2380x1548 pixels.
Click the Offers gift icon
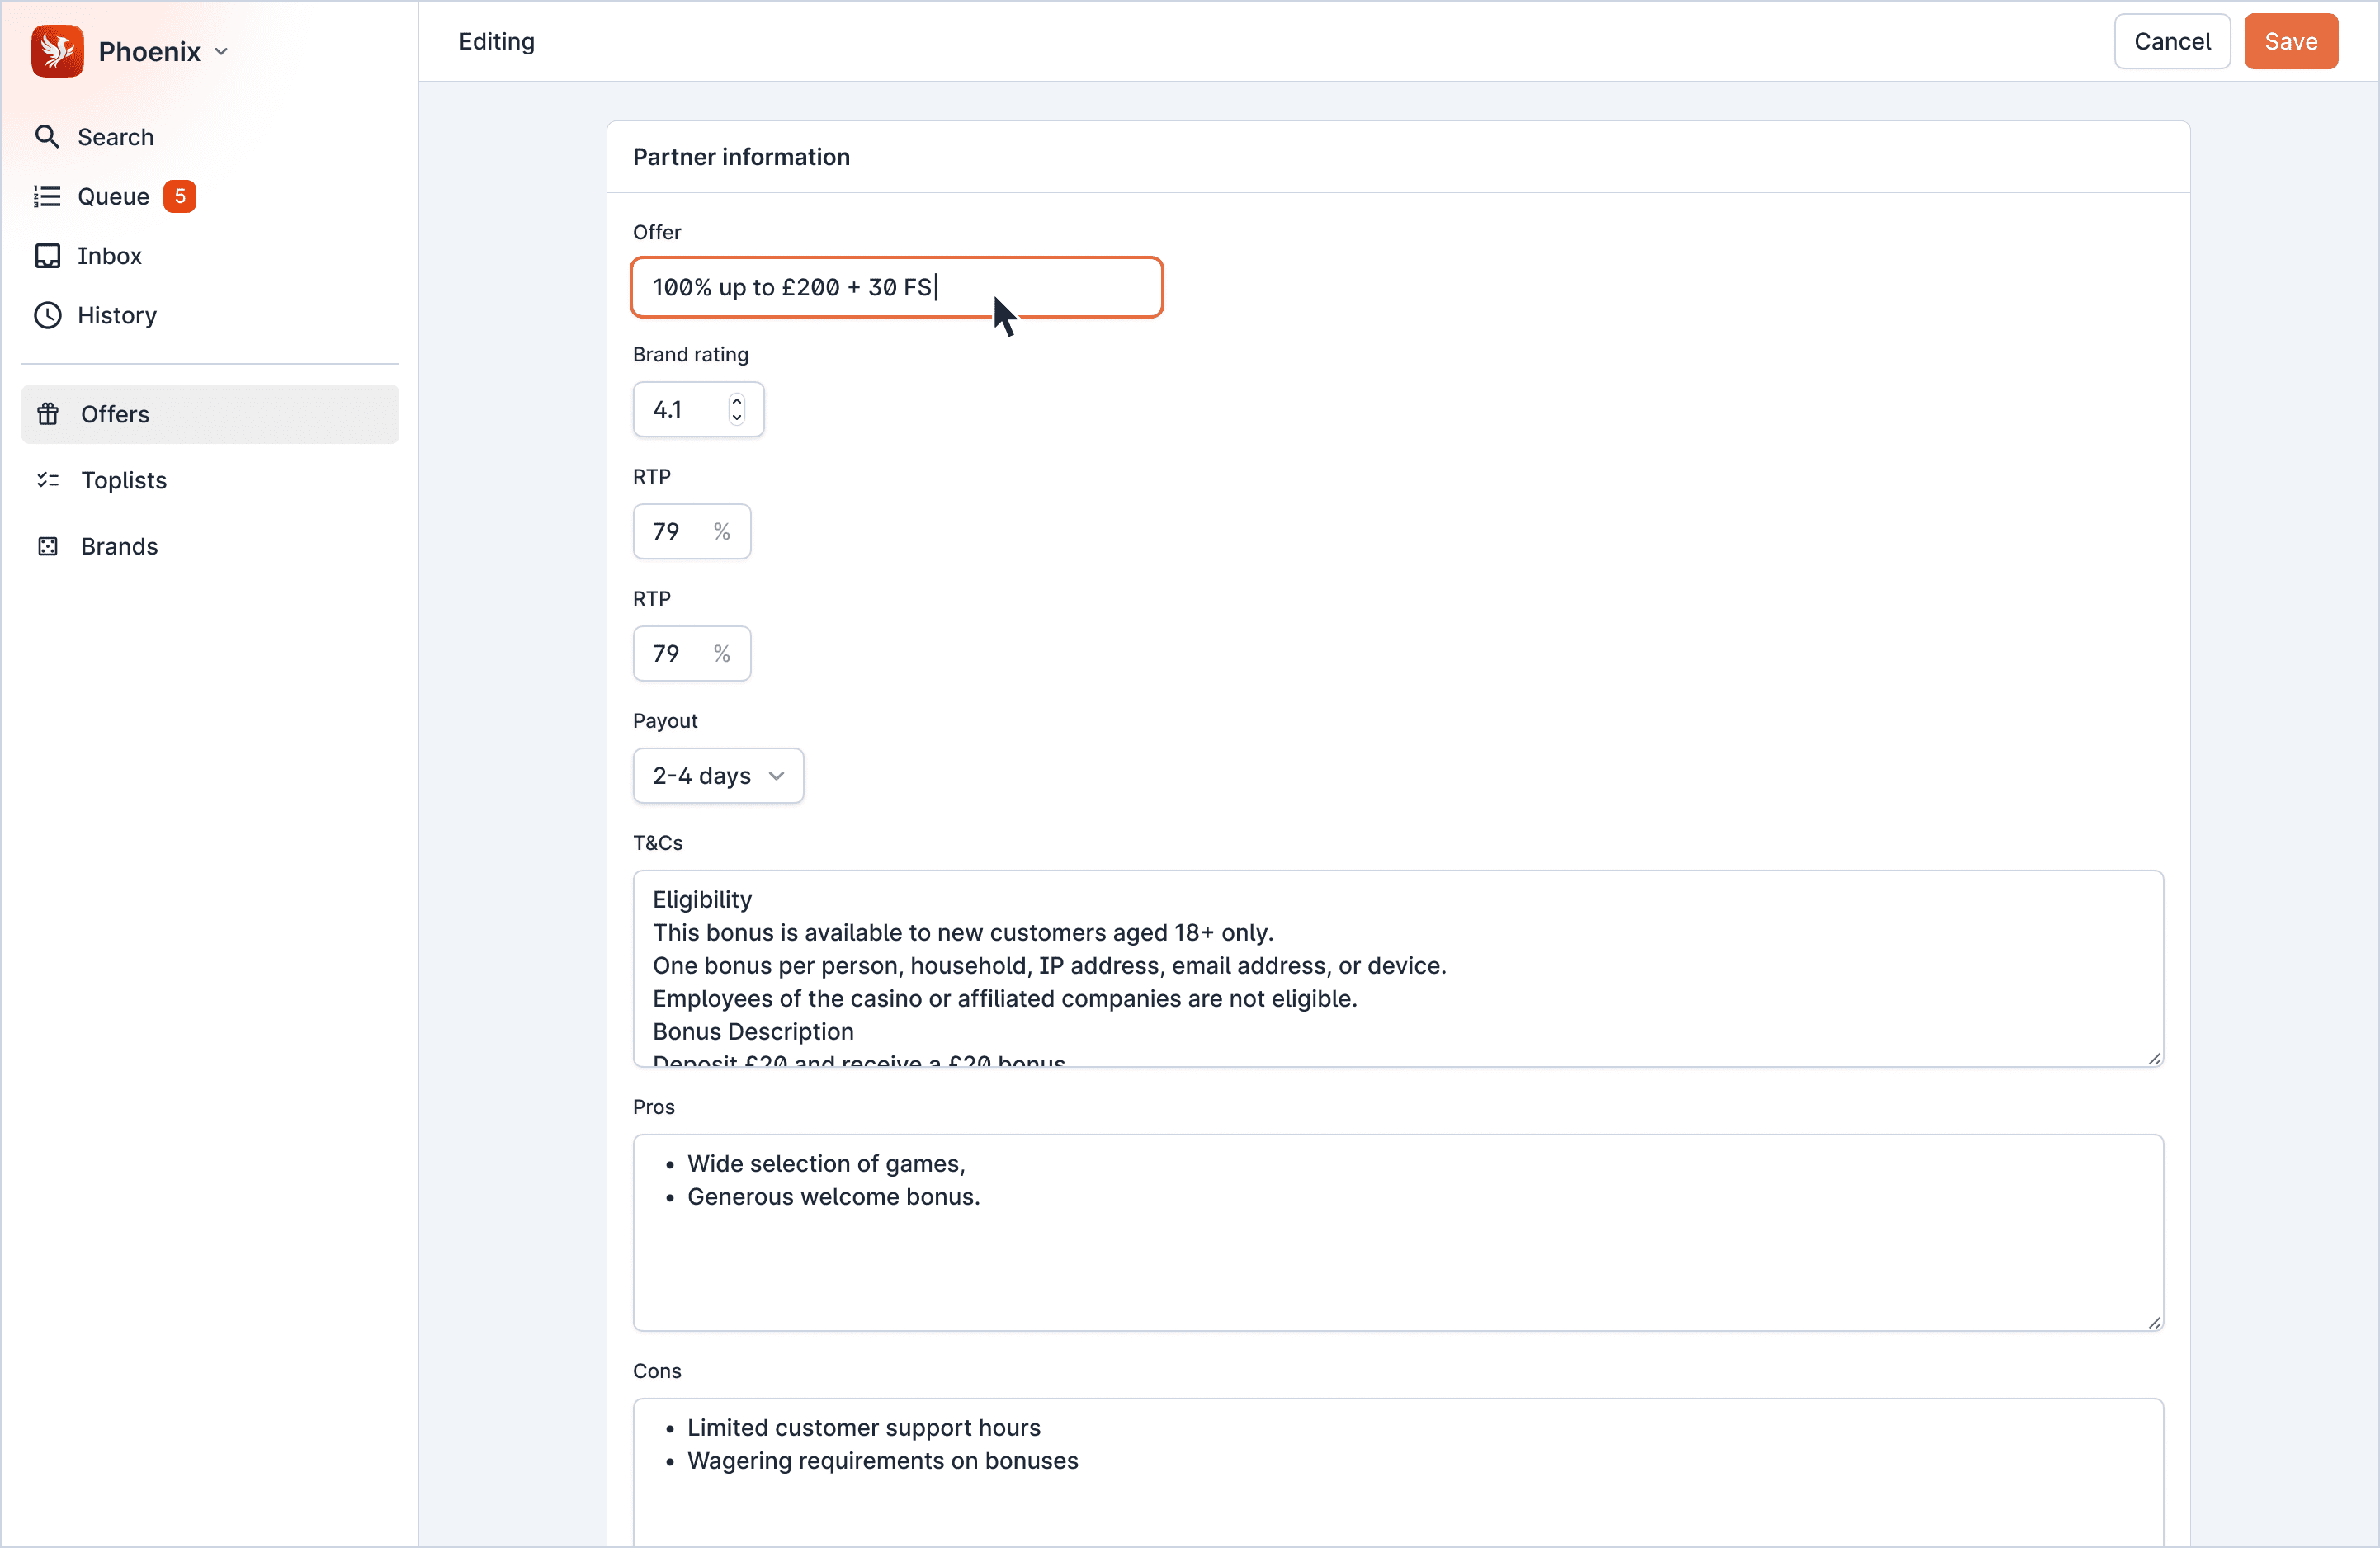tap(48, 414)
